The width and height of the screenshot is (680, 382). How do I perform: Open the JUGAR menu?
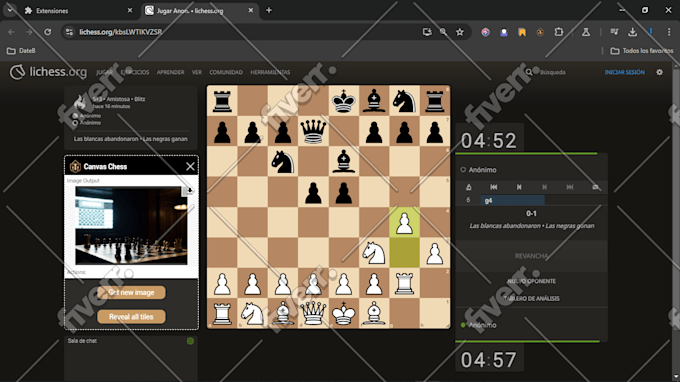[105, 72]
